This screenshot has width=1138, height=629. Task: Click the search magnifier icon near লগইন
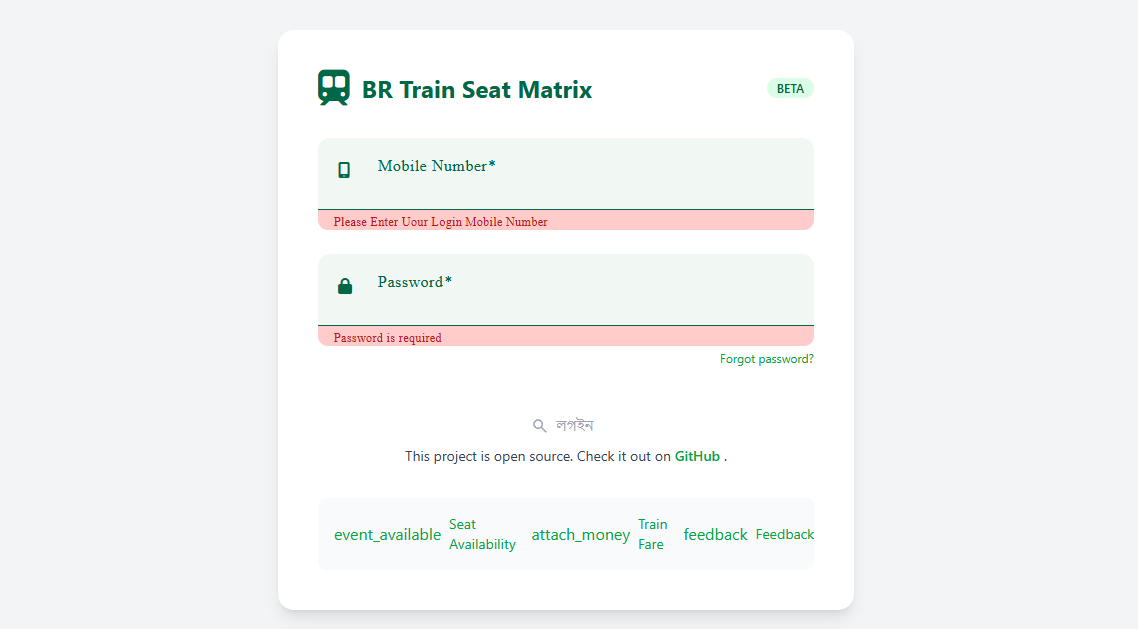point(539,426)
